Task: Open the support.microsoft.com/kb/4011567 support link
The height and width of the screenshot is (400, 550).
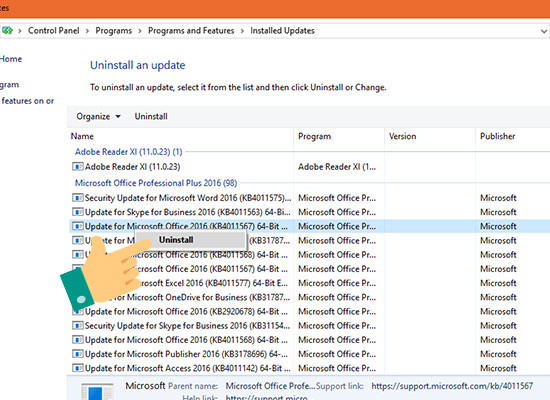Action: [452, 386]
